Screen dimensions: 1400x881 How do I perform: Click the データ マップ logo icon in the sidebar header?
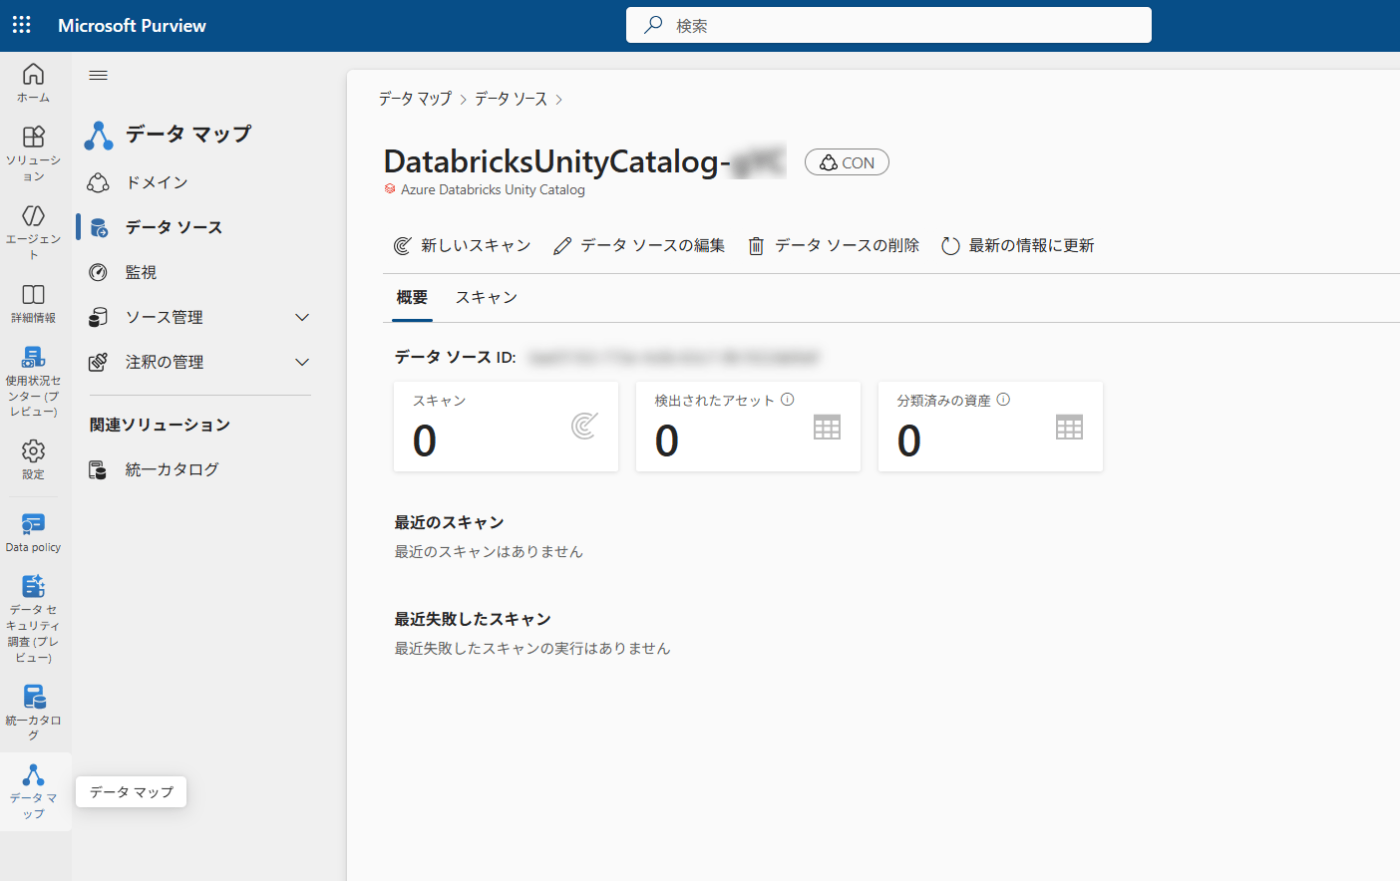point(98,135)
